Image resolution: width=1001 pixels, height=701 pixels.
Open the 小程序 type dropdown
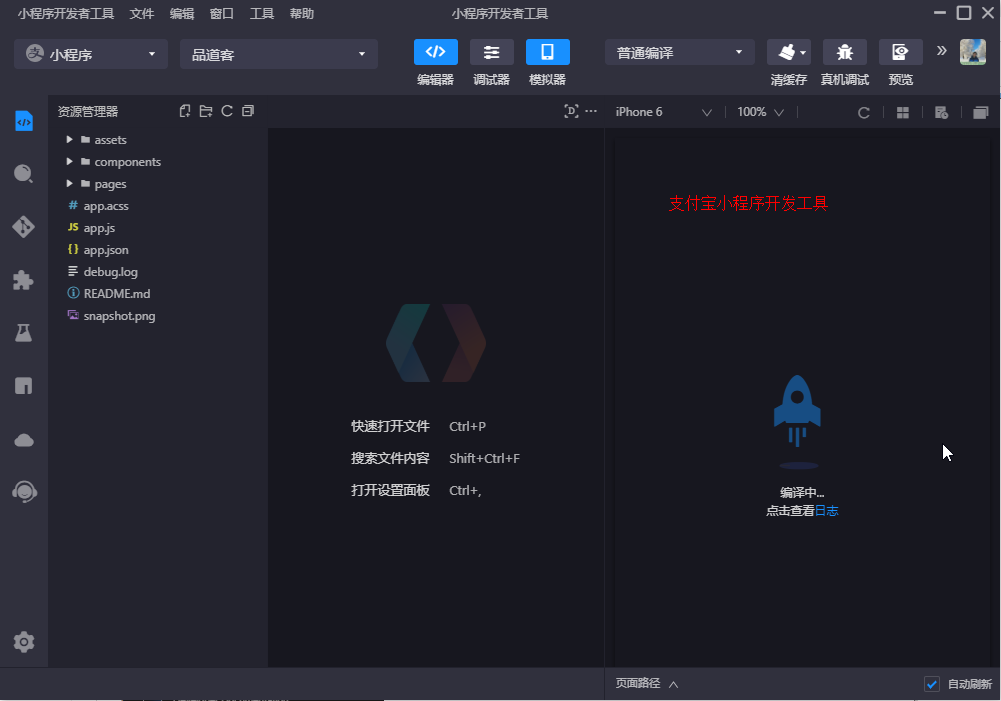coord(91,54)
